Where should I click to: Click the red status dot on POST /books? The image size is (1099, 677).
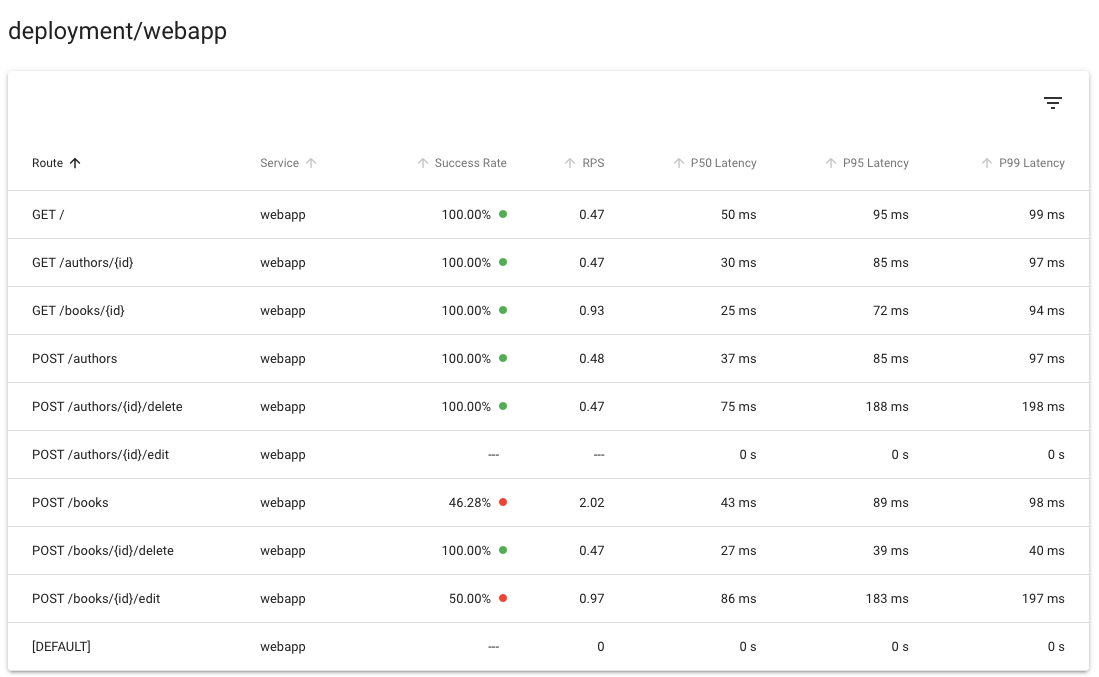click(503, 502)
